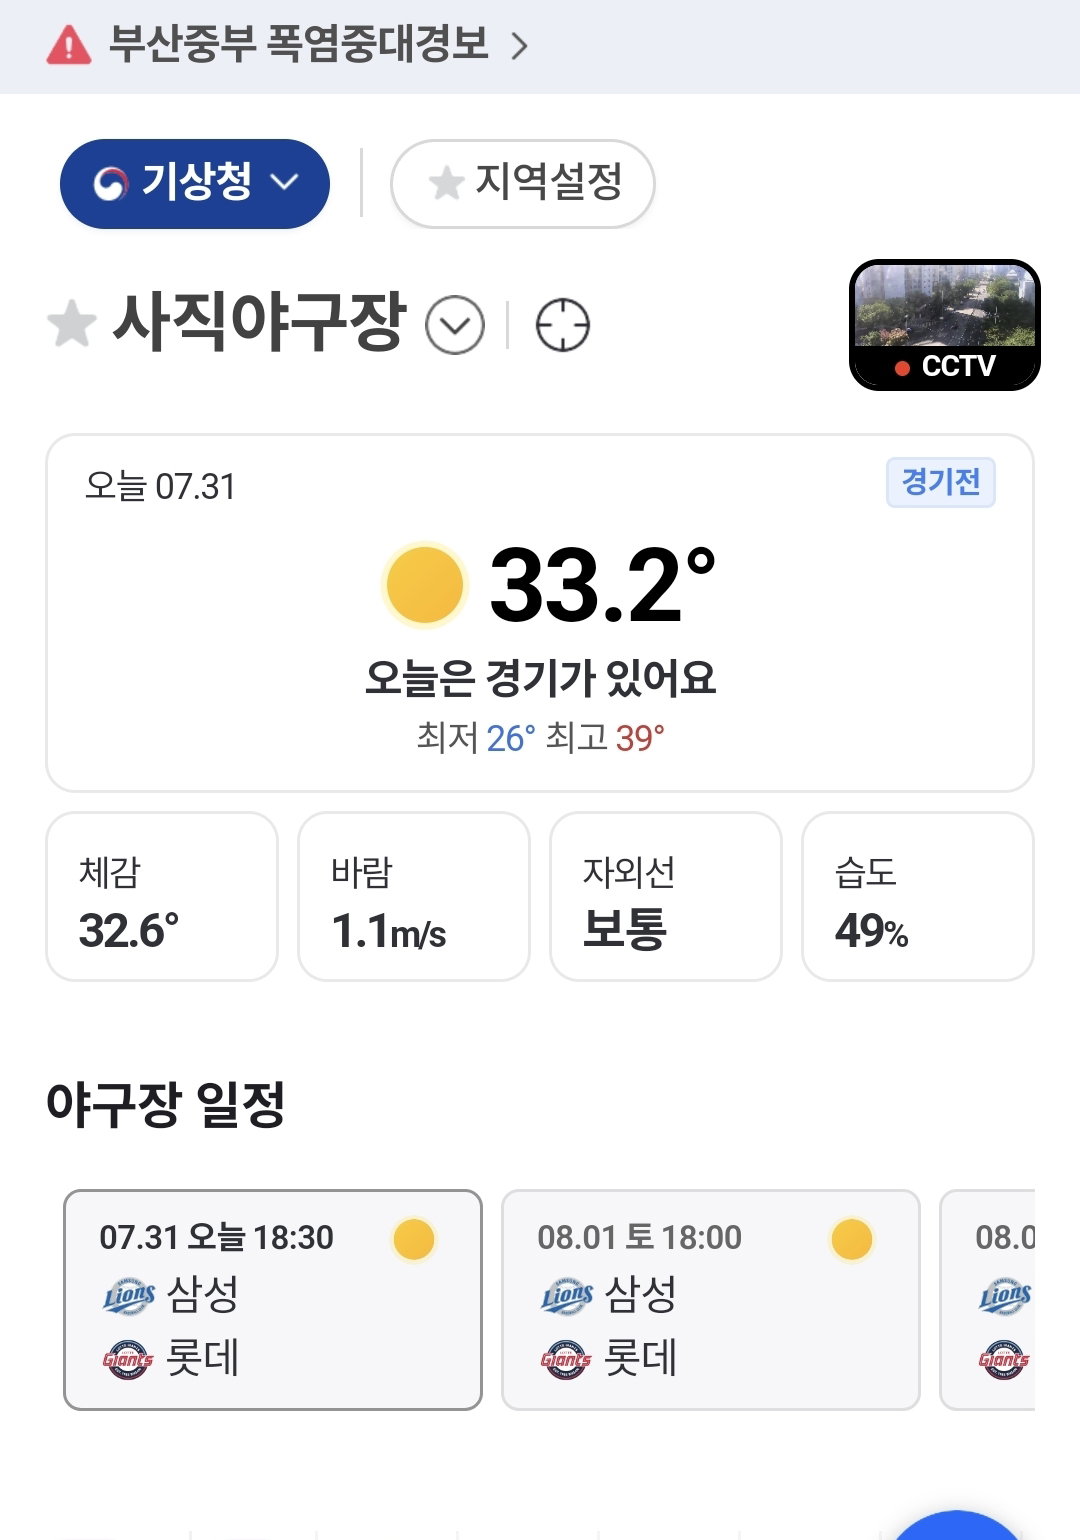Open the 습도 49% humidity card
This screenshot has width=1080, height=1540.
click(x=918, y=896)
